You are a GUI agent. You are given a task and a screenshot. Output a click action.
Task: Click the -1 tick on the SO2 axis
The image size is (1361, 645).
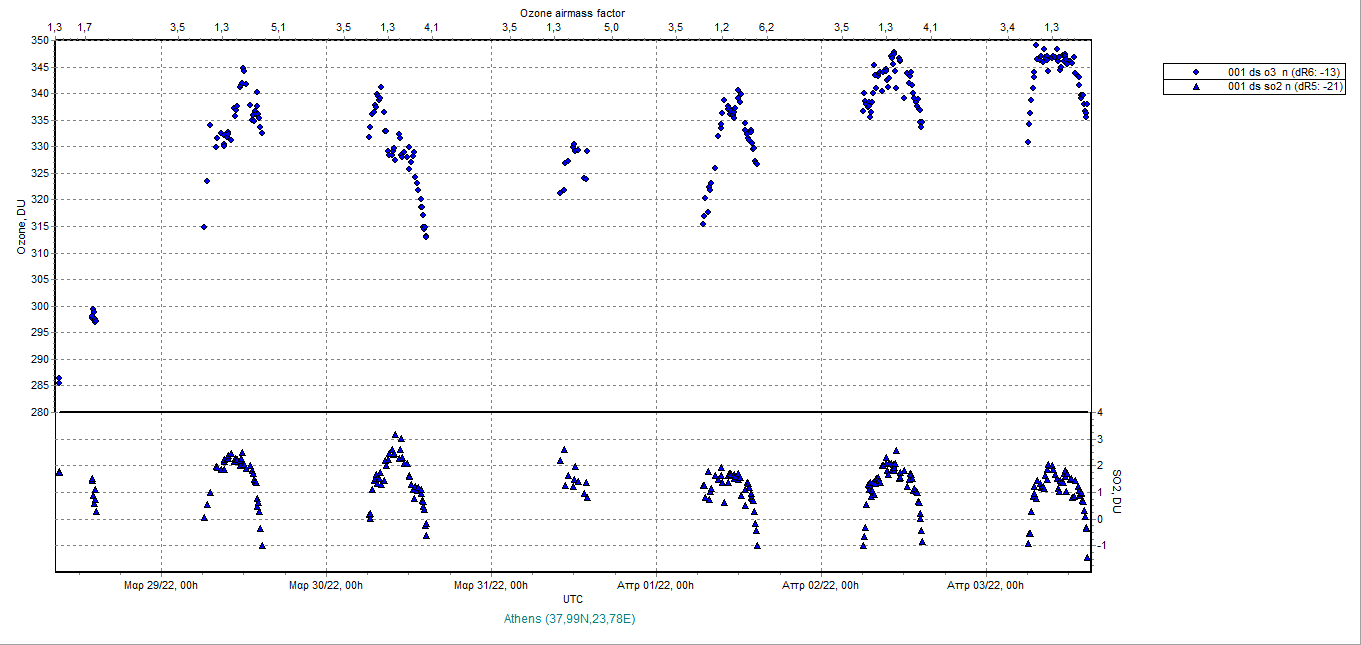click(x=1100, y=545)
